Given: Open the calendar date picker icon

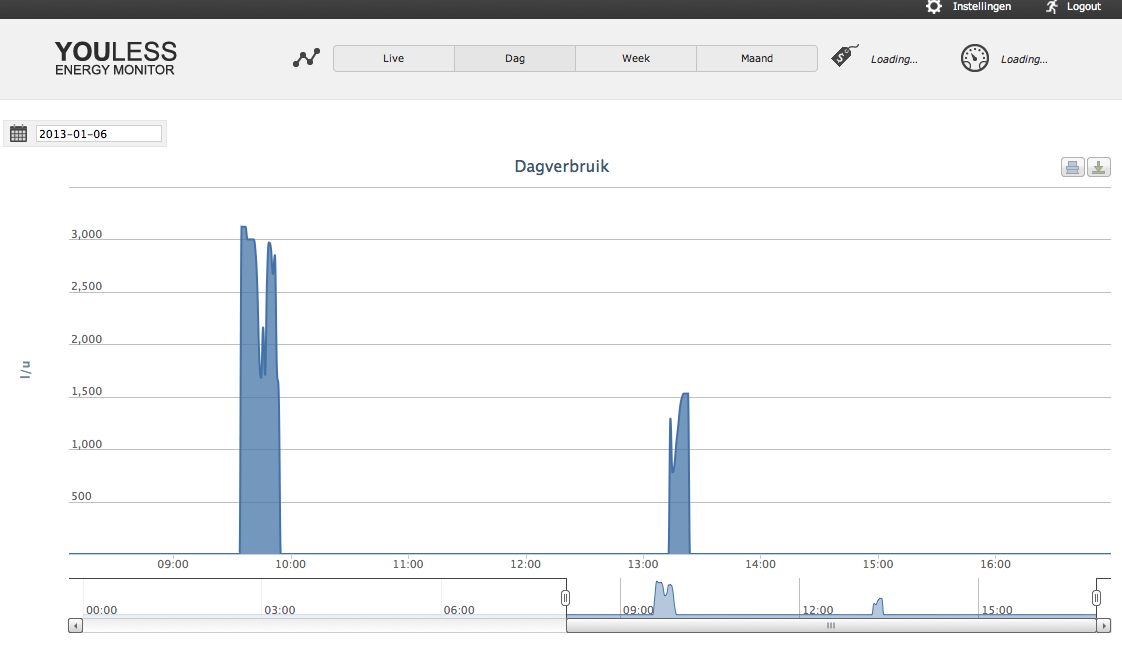Looking at the screenshot, I should [x=19, y=134].
